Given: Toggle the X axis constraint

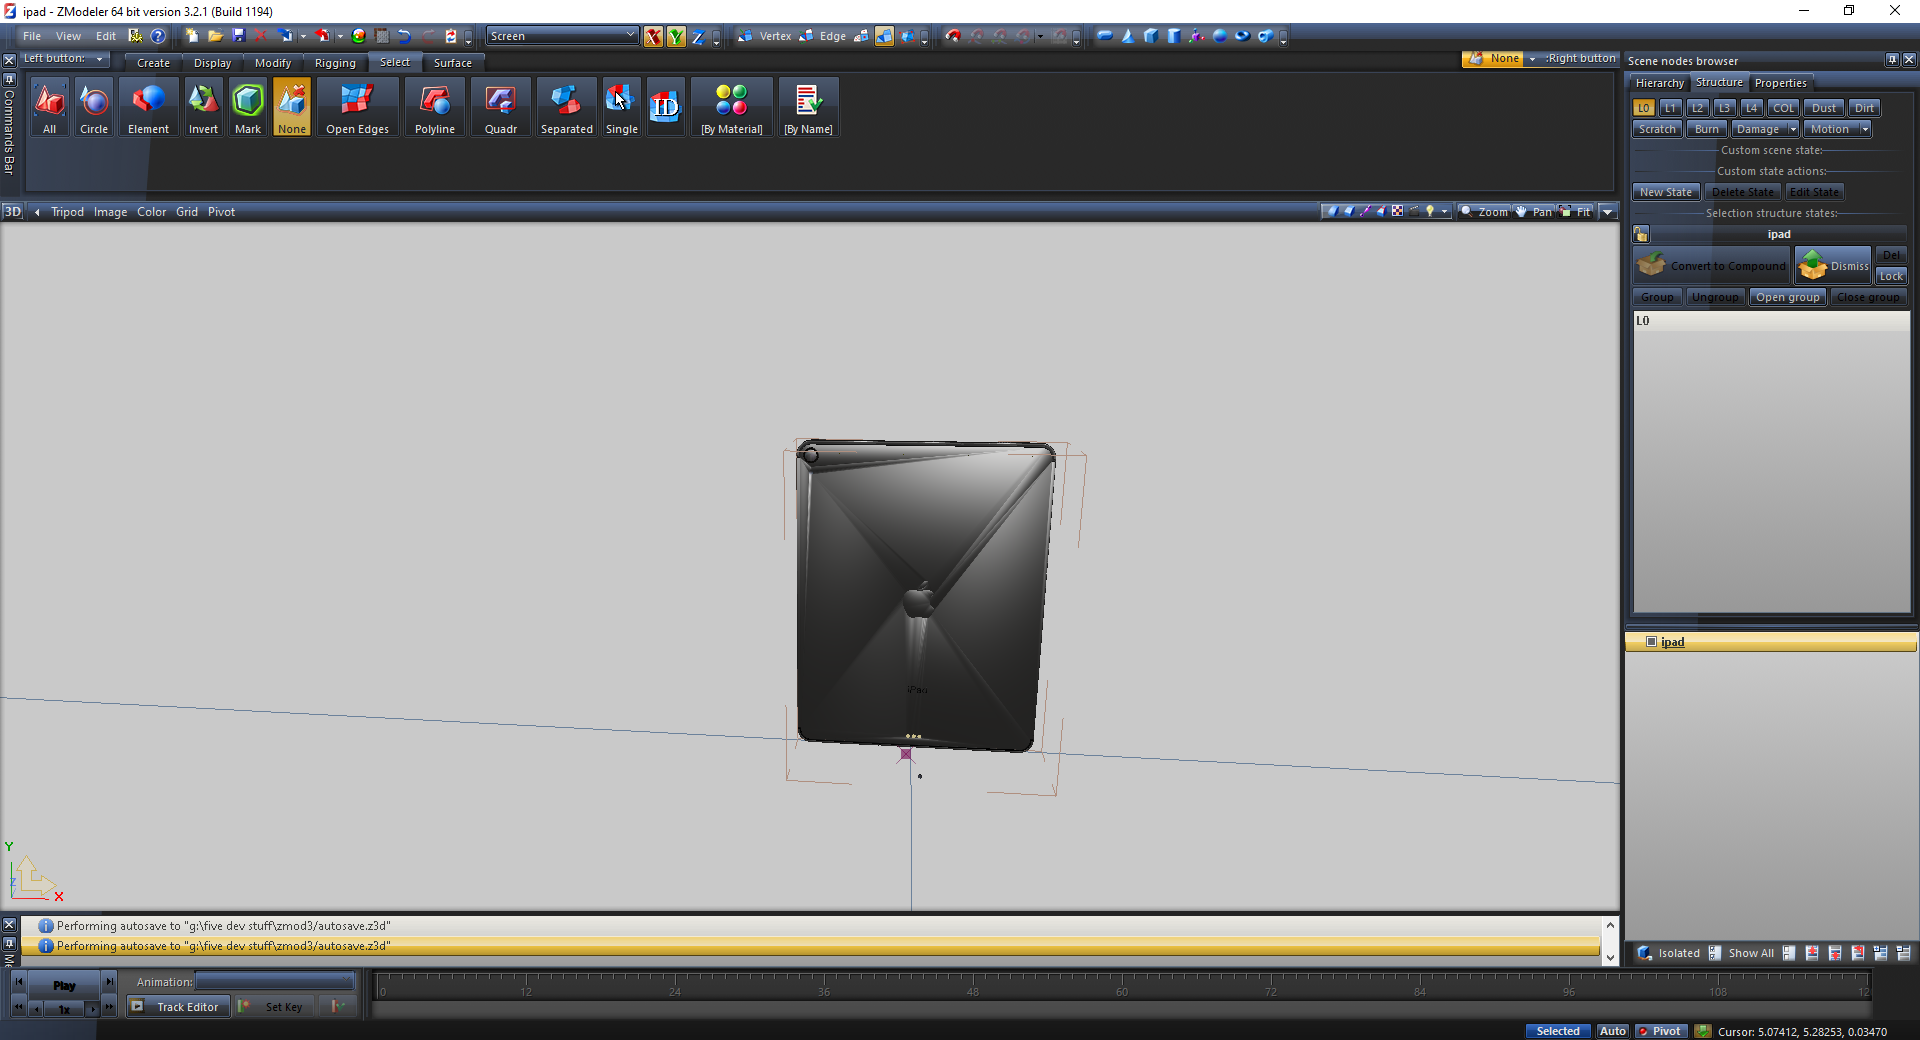Looking at the screenshot, I should [653, 37].
